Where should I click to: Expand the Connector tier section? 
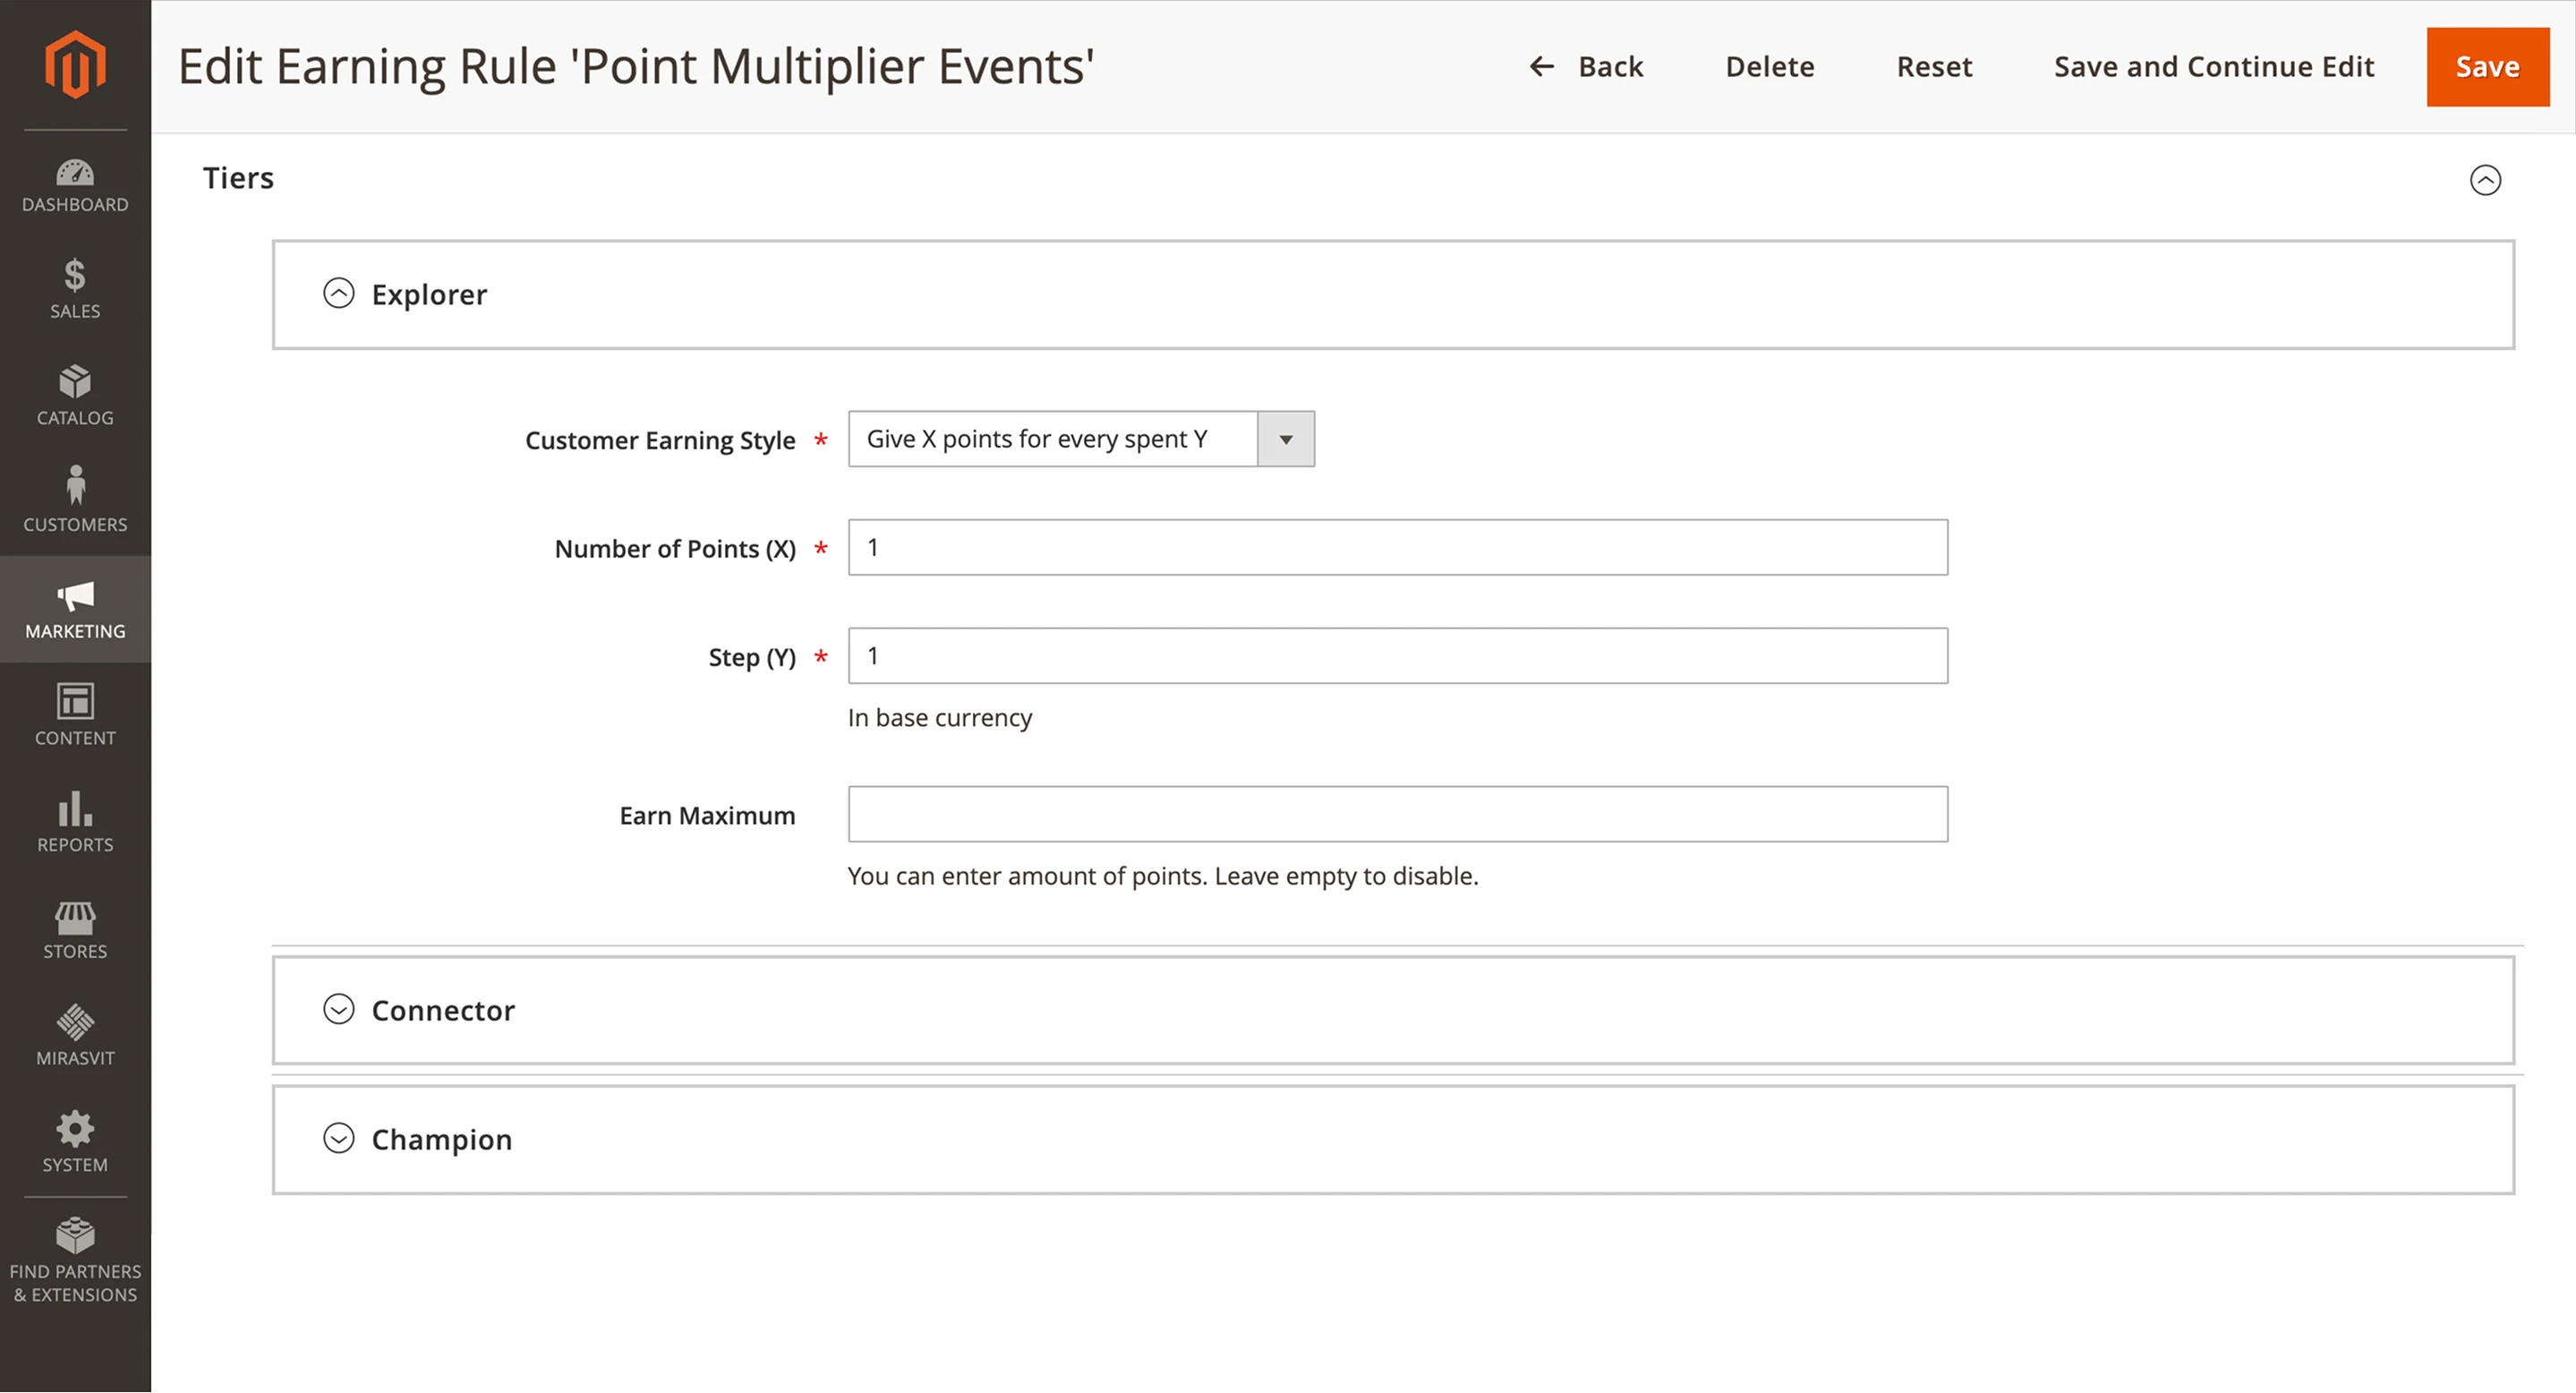click(340, 1010)
